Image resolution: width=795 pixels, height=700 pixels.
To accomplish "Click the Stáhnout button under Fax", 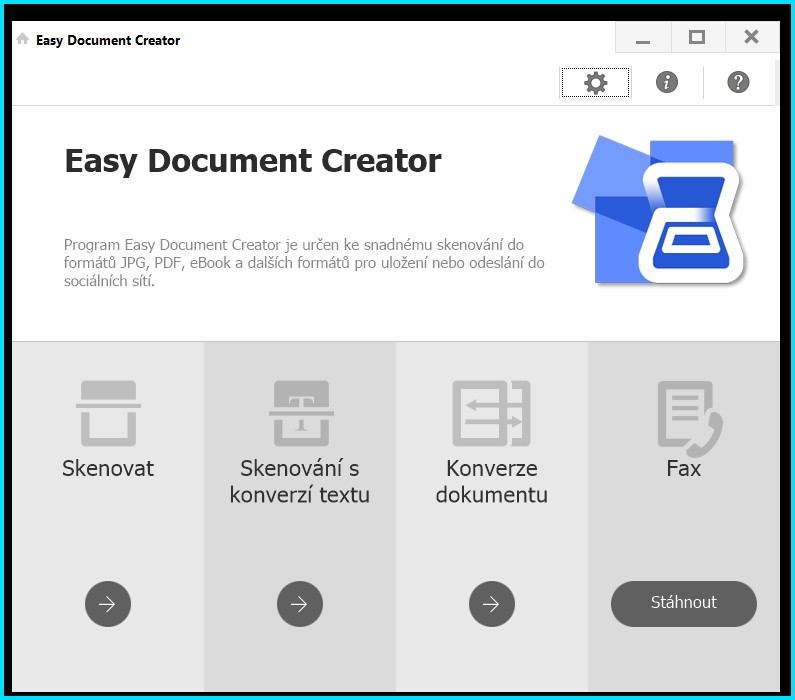I will (x=683, y=603).
